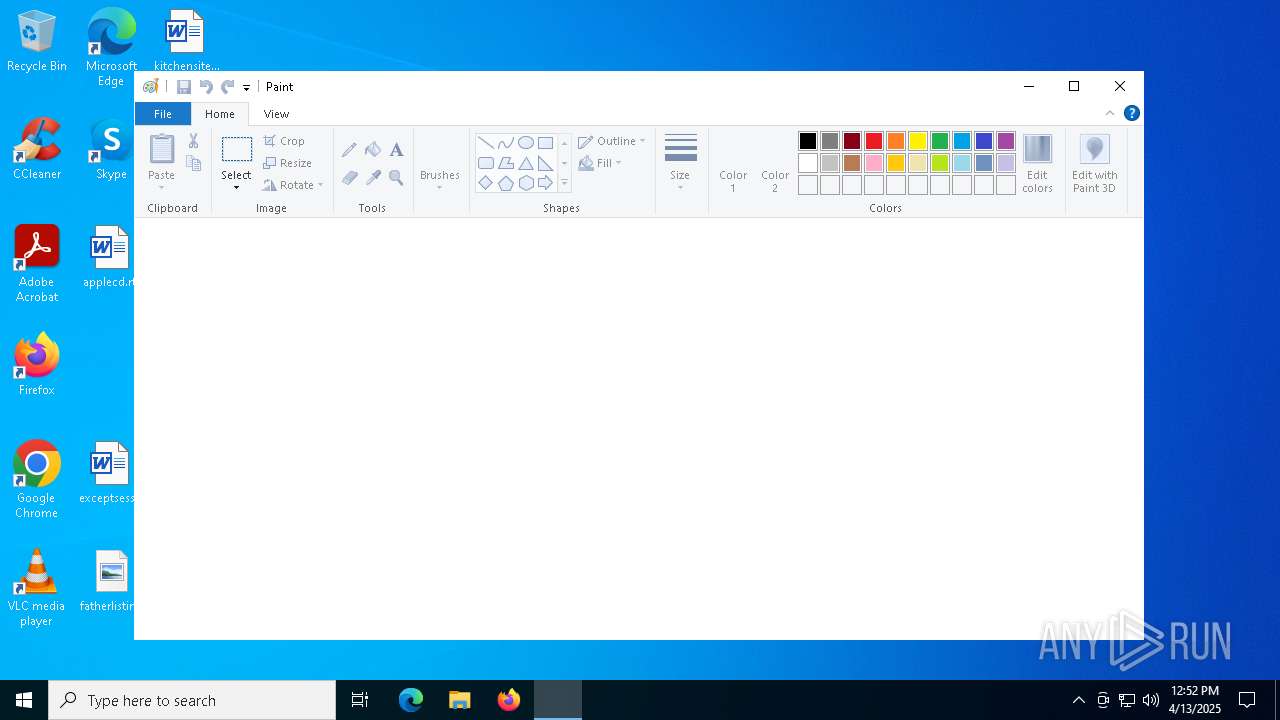Expand the Shapes gallery more arrow

pyautogui.click(x=564, y=183)
